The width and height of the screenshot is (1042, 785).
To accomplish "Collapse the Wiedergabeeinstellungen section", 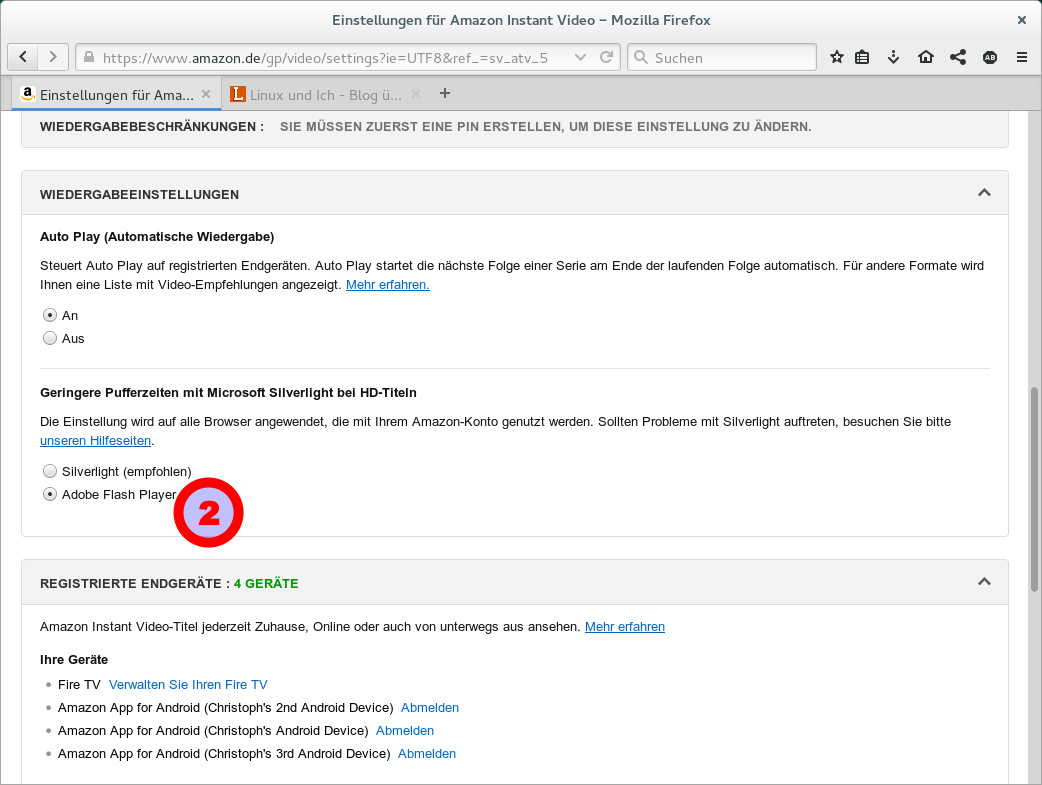I will point(984,193).
